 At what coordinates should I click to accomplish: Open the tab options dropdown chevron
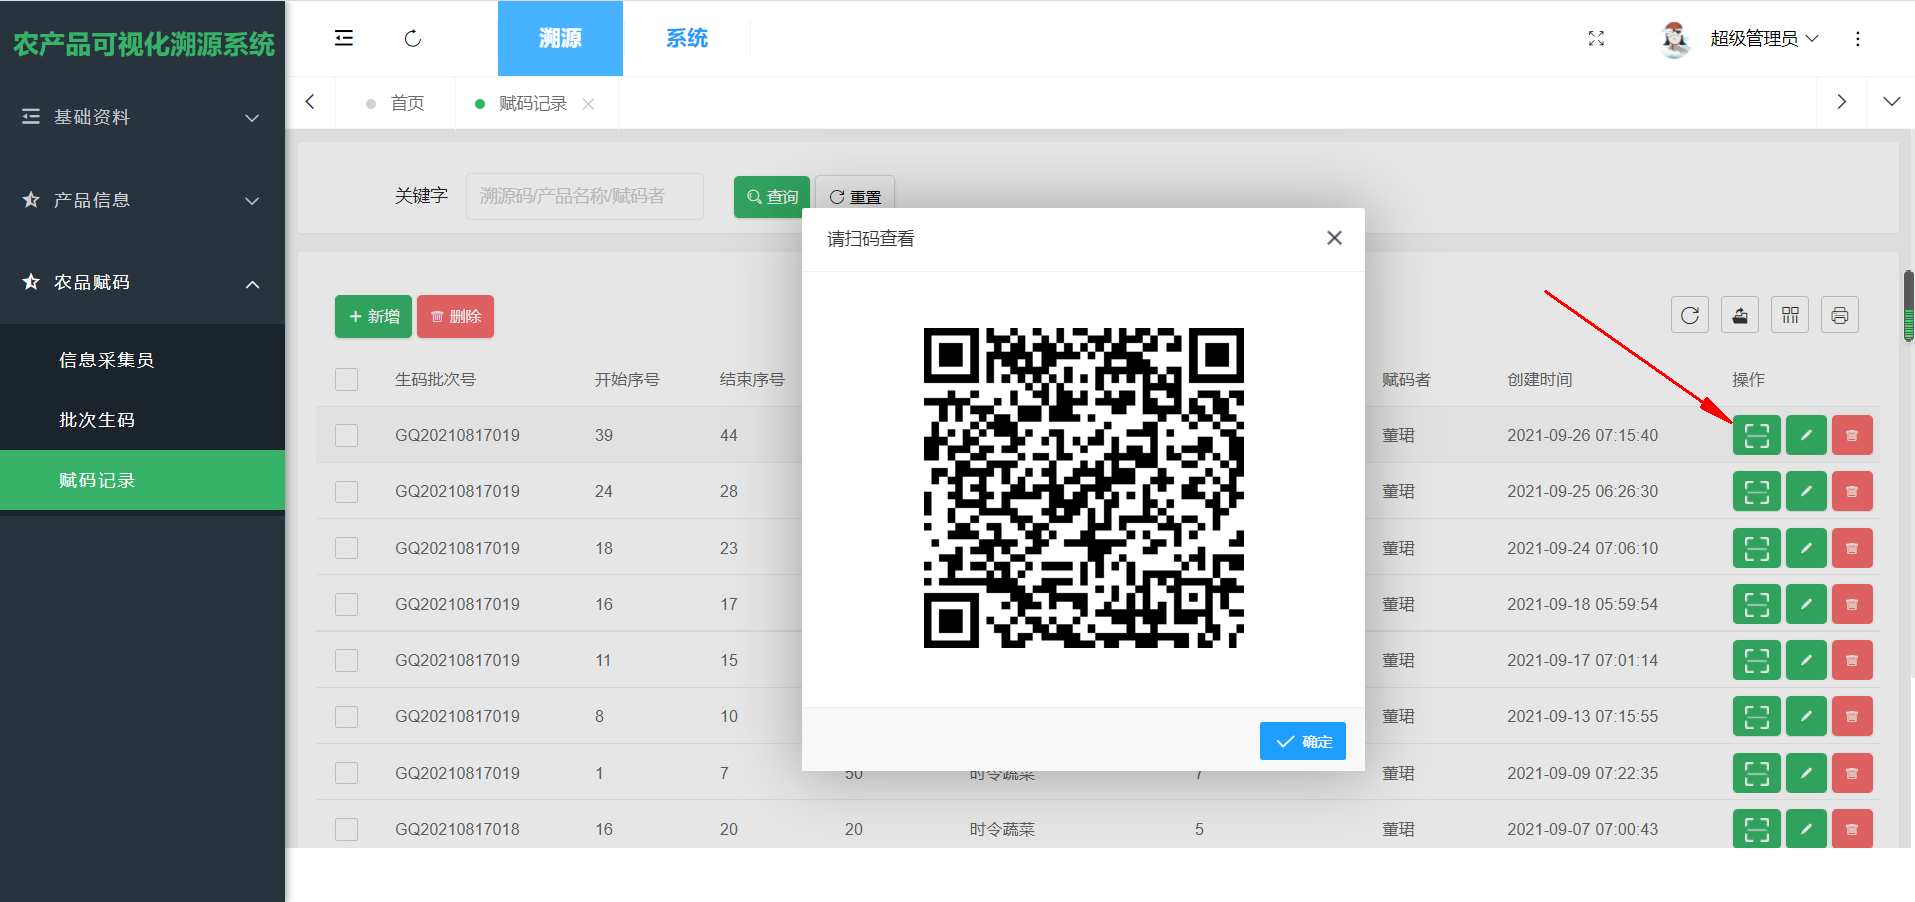(1891, 102)
